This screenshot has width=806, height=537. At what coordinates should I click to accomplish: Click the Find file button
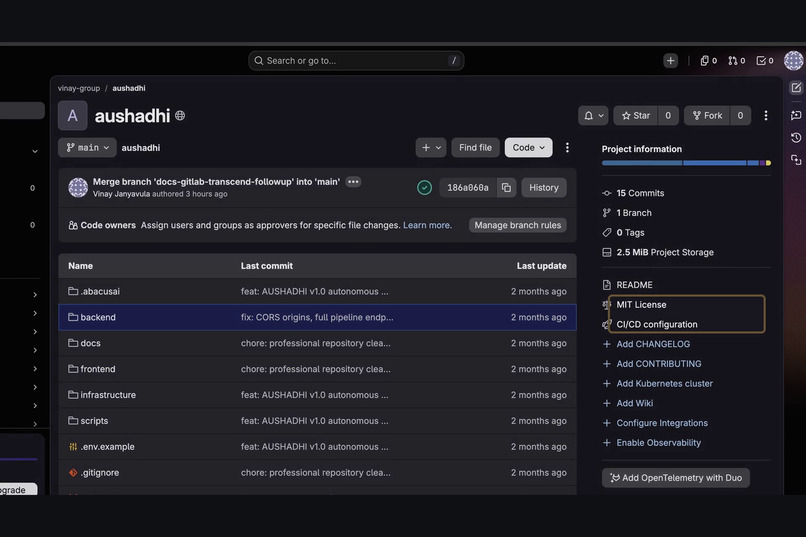475,147
